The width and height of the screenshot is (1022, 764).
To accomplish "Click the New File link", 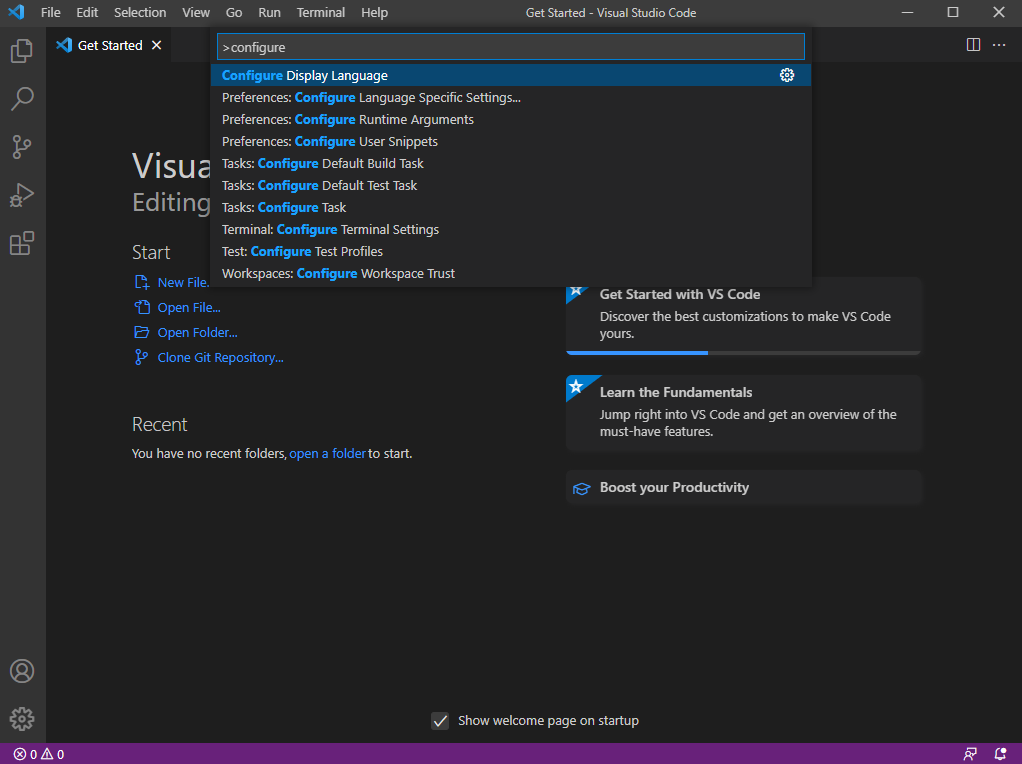I will pos(183,283).
